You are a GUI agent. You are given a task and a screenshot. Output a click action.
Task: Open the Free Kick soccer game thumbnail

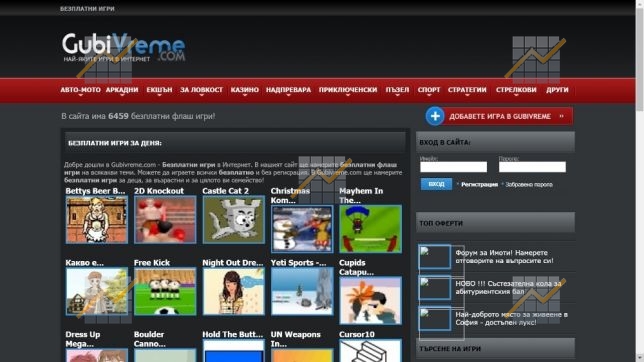[x=165, y=291]
